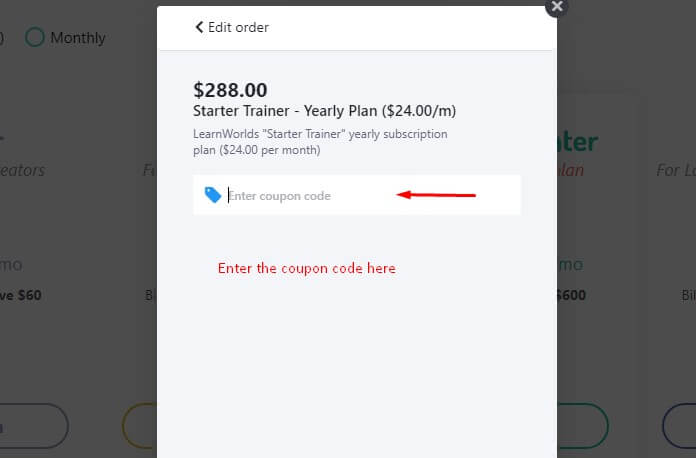The height and width of the screenshot is (458, 696).
Task: Close the order dialog with the X icon
Action: [x=557, y=6]
